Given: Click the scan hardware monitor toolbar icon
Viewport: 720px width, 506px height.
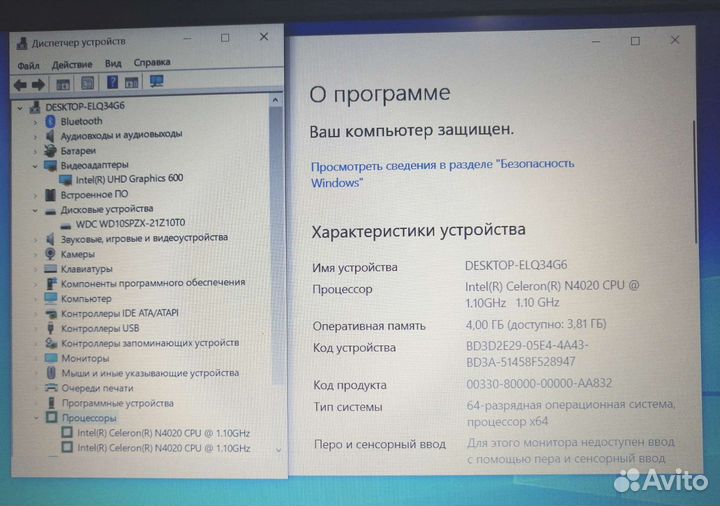Looking at the screenshot, I should [x=157, y=82].
